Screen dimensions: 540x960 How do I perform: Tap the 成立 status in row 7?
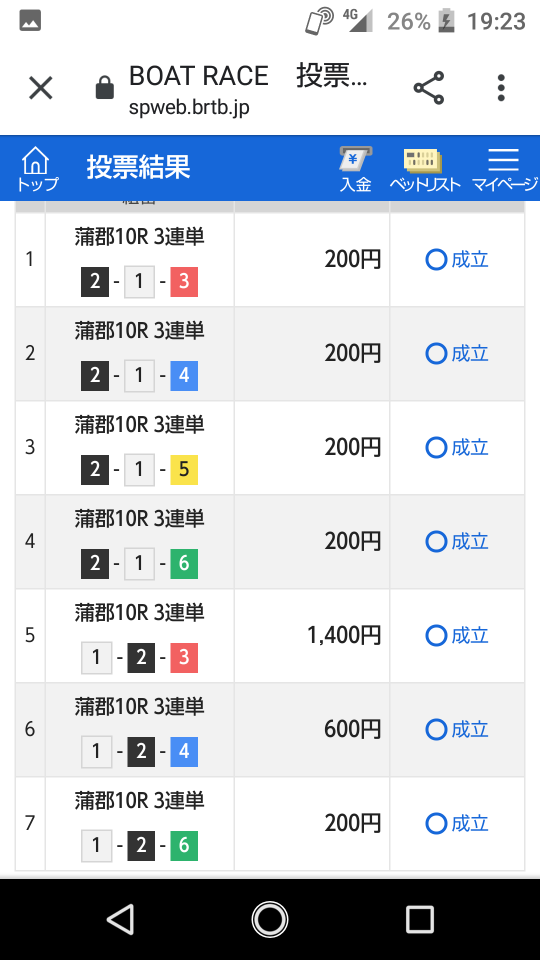[457, 823]
